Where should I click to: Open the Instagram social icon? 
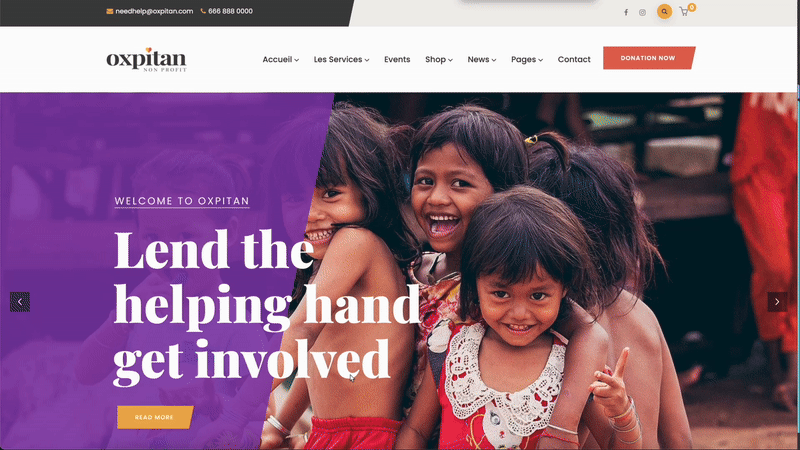click(642, 12)
